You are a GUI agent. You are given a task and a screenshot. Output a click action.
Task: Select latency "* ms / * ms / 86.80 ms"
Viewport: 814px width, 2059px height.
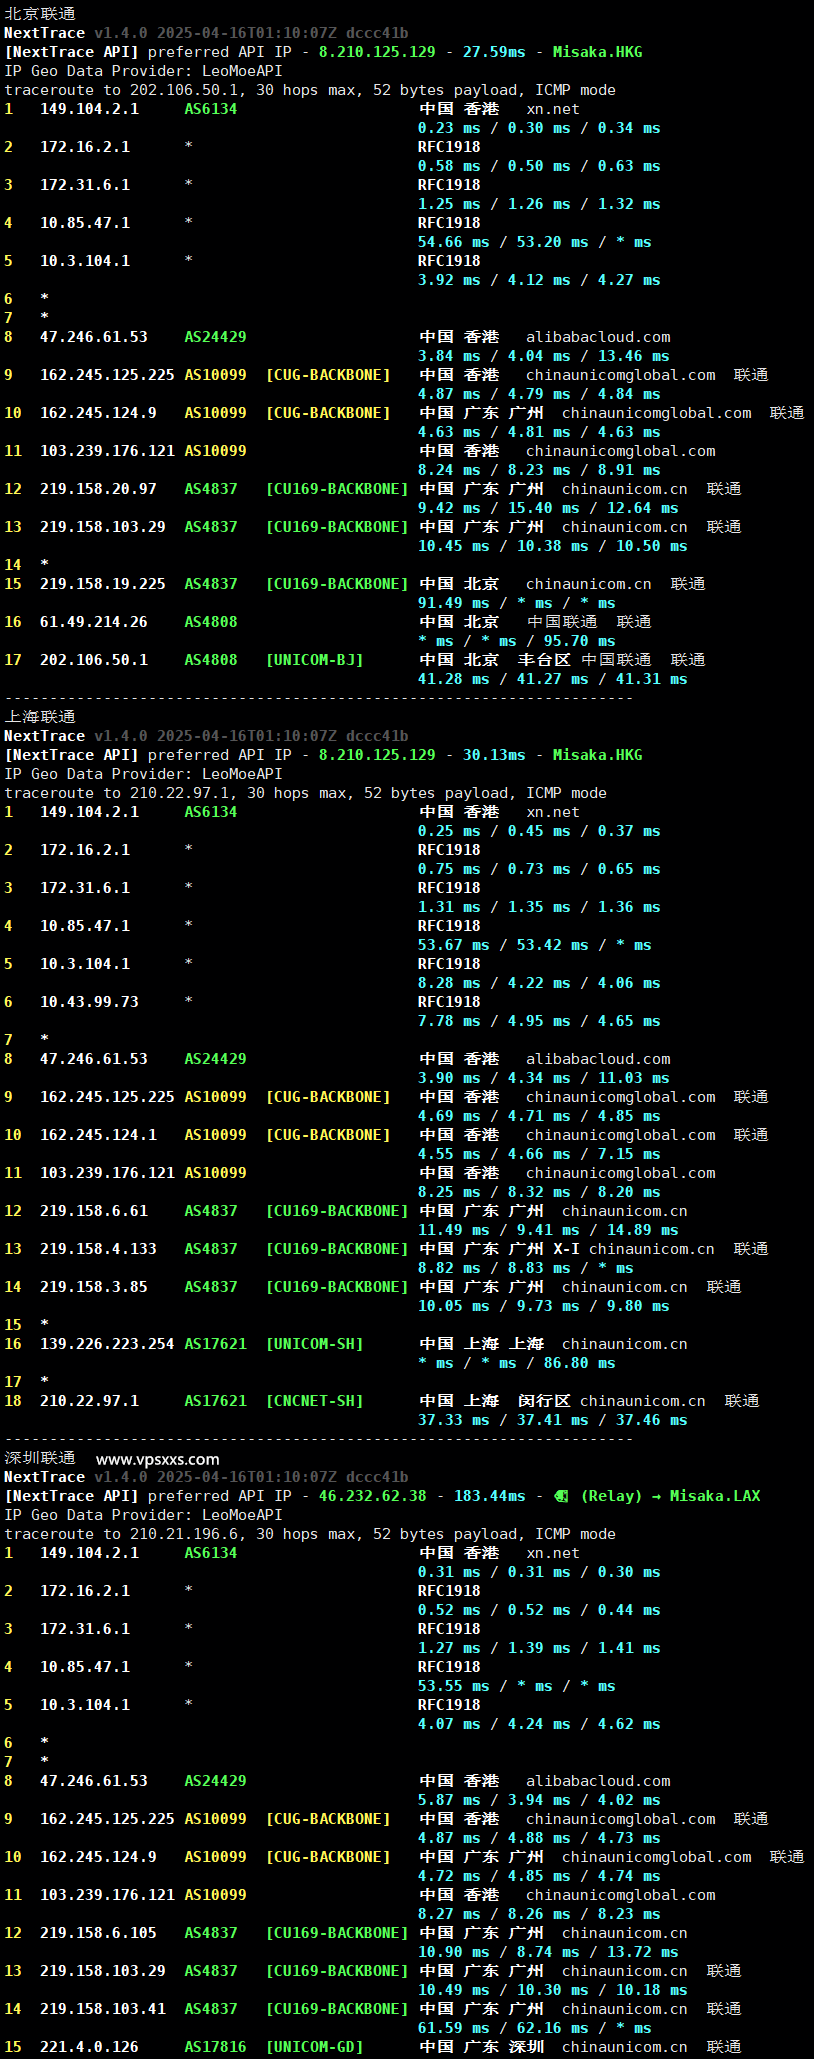(x=517, y=1363)
